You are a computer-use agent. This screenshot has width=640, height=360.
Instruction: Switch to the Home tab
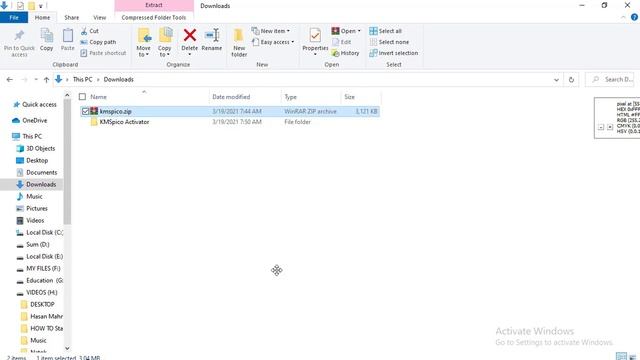42,18
